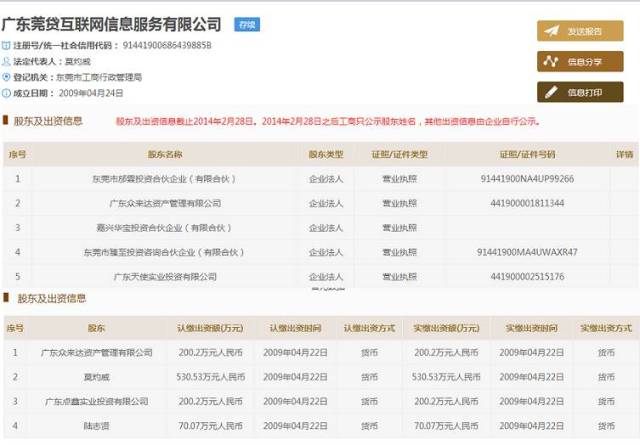
Task: Click shareholder 广东卓鑫实业投资有限公司
Action: coord(96,402)
